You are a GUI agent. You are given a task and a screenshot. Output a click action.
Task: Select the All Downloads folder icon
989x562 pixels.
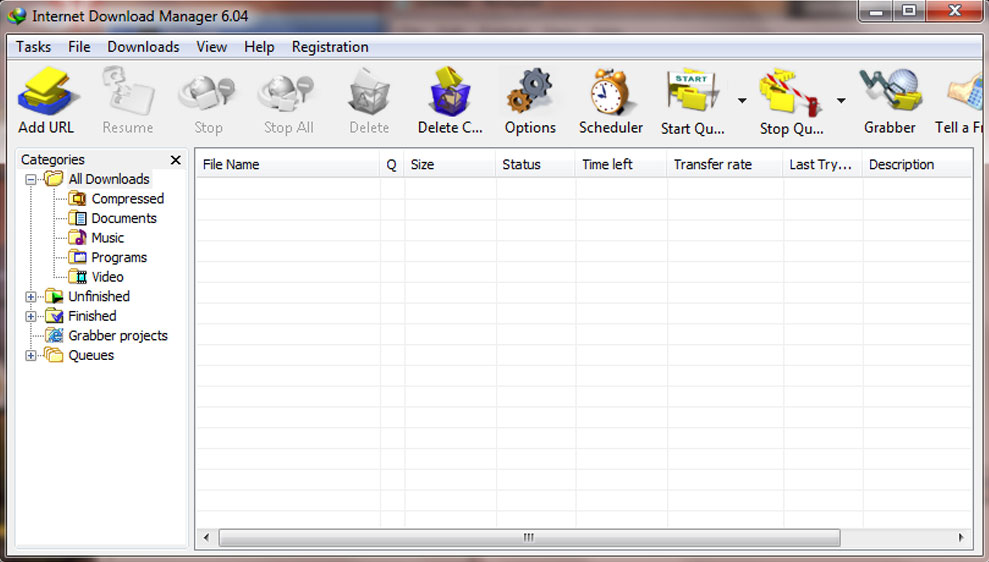(x=54, y=179)
